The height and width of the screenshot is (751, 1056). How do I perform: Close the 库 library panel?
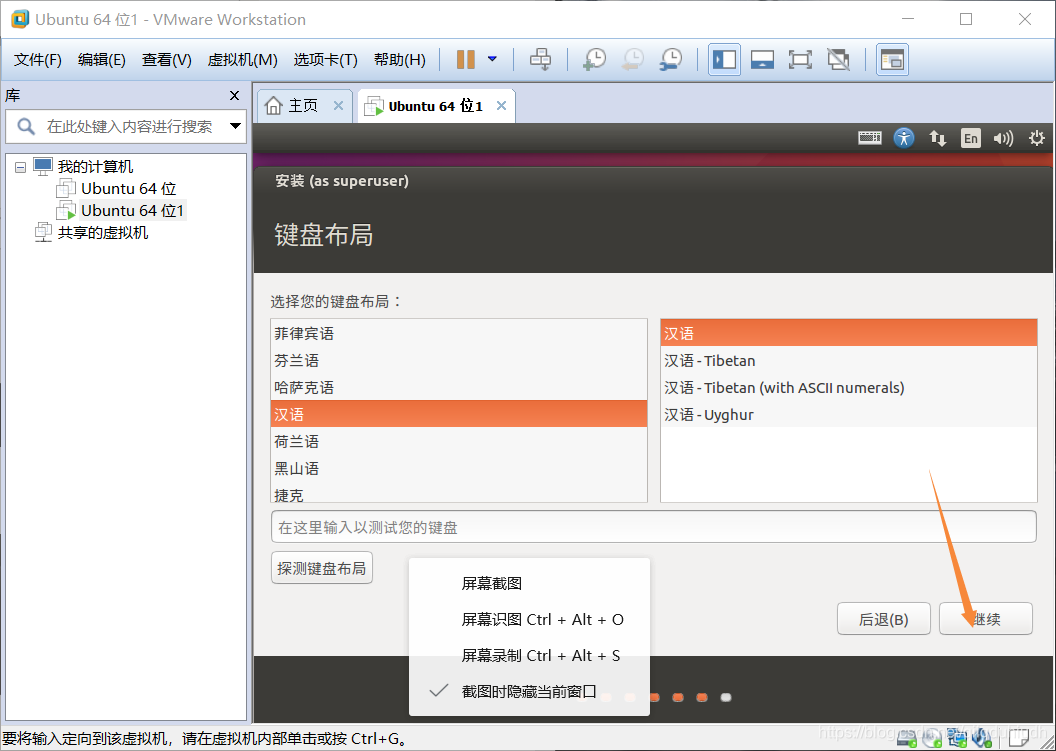tap(234, 96)
